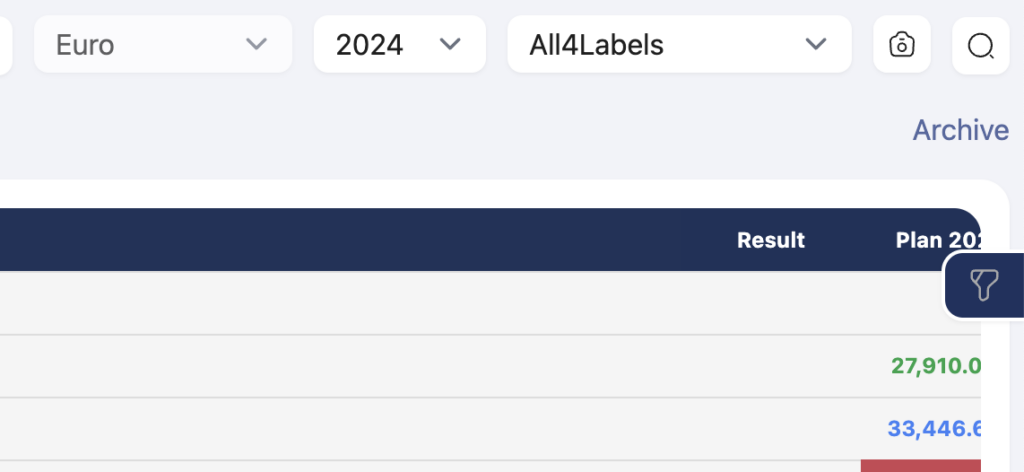Open the search magnifier icon
Image resolution: width=1024 pixels, height=472 pixels.
pyautogui.click(x=980, y=46)
